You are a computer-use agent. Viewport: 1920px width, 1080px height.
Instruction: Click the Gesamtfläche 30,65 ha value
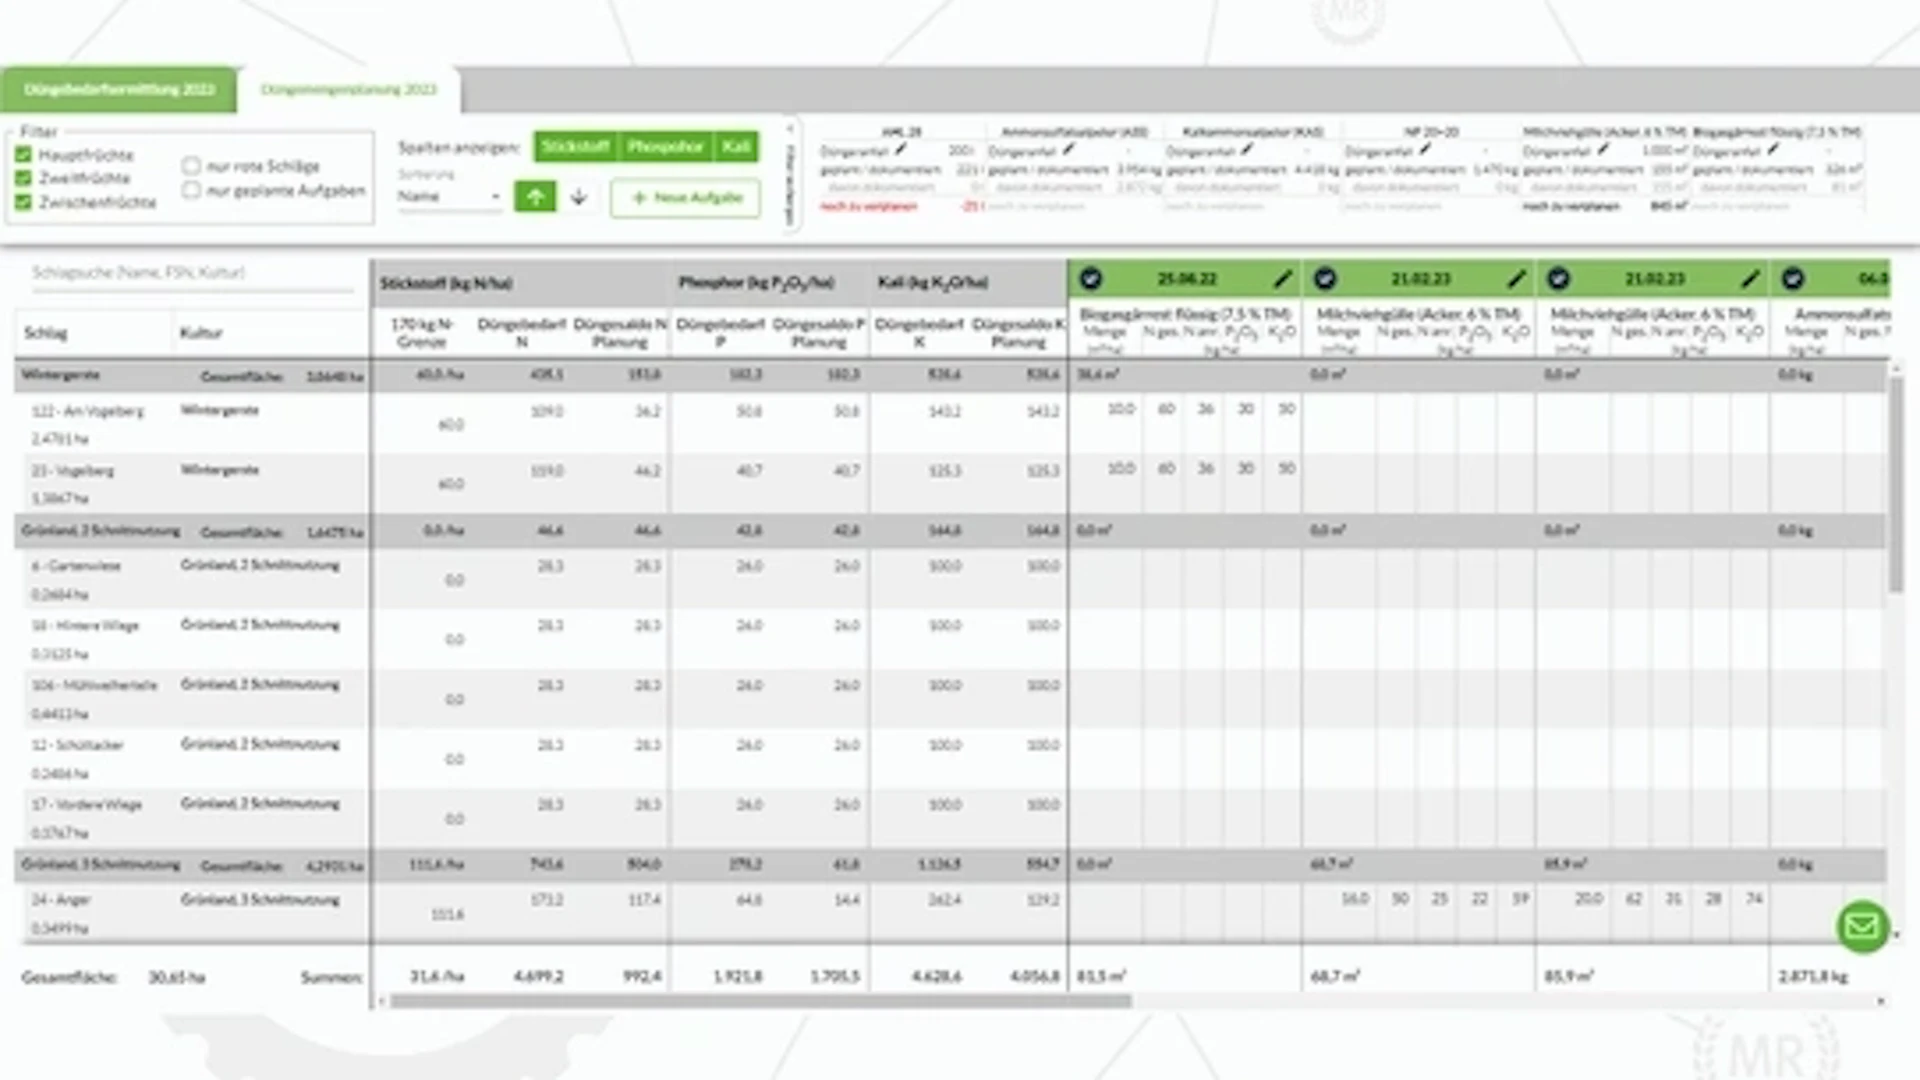tap(177, 978)
